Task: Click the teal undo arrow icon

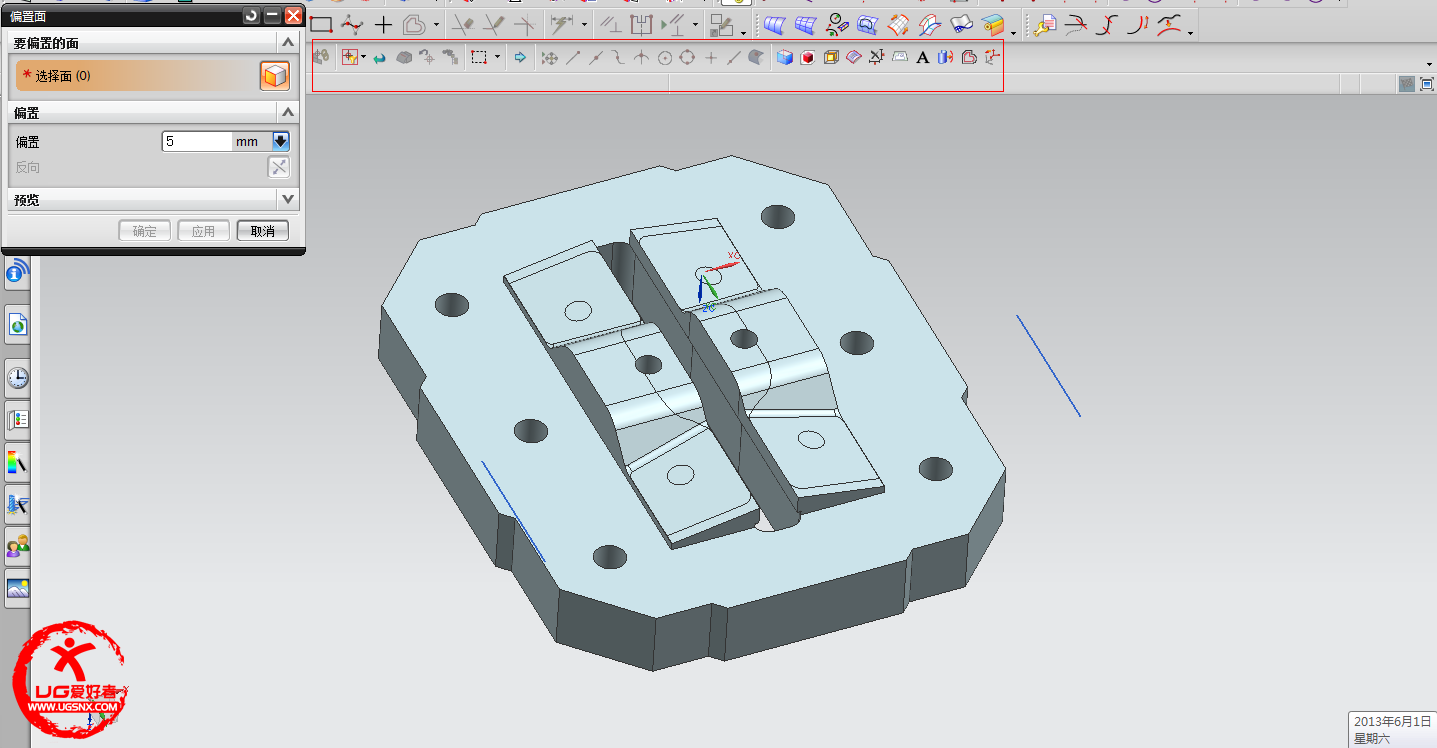Action: pos(379,58)
